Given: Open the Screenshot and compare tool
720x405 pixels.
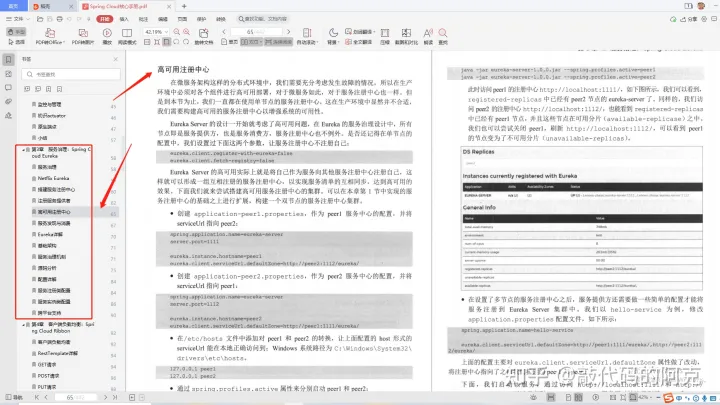Looking at the screenshot, I should coord(406,36).
